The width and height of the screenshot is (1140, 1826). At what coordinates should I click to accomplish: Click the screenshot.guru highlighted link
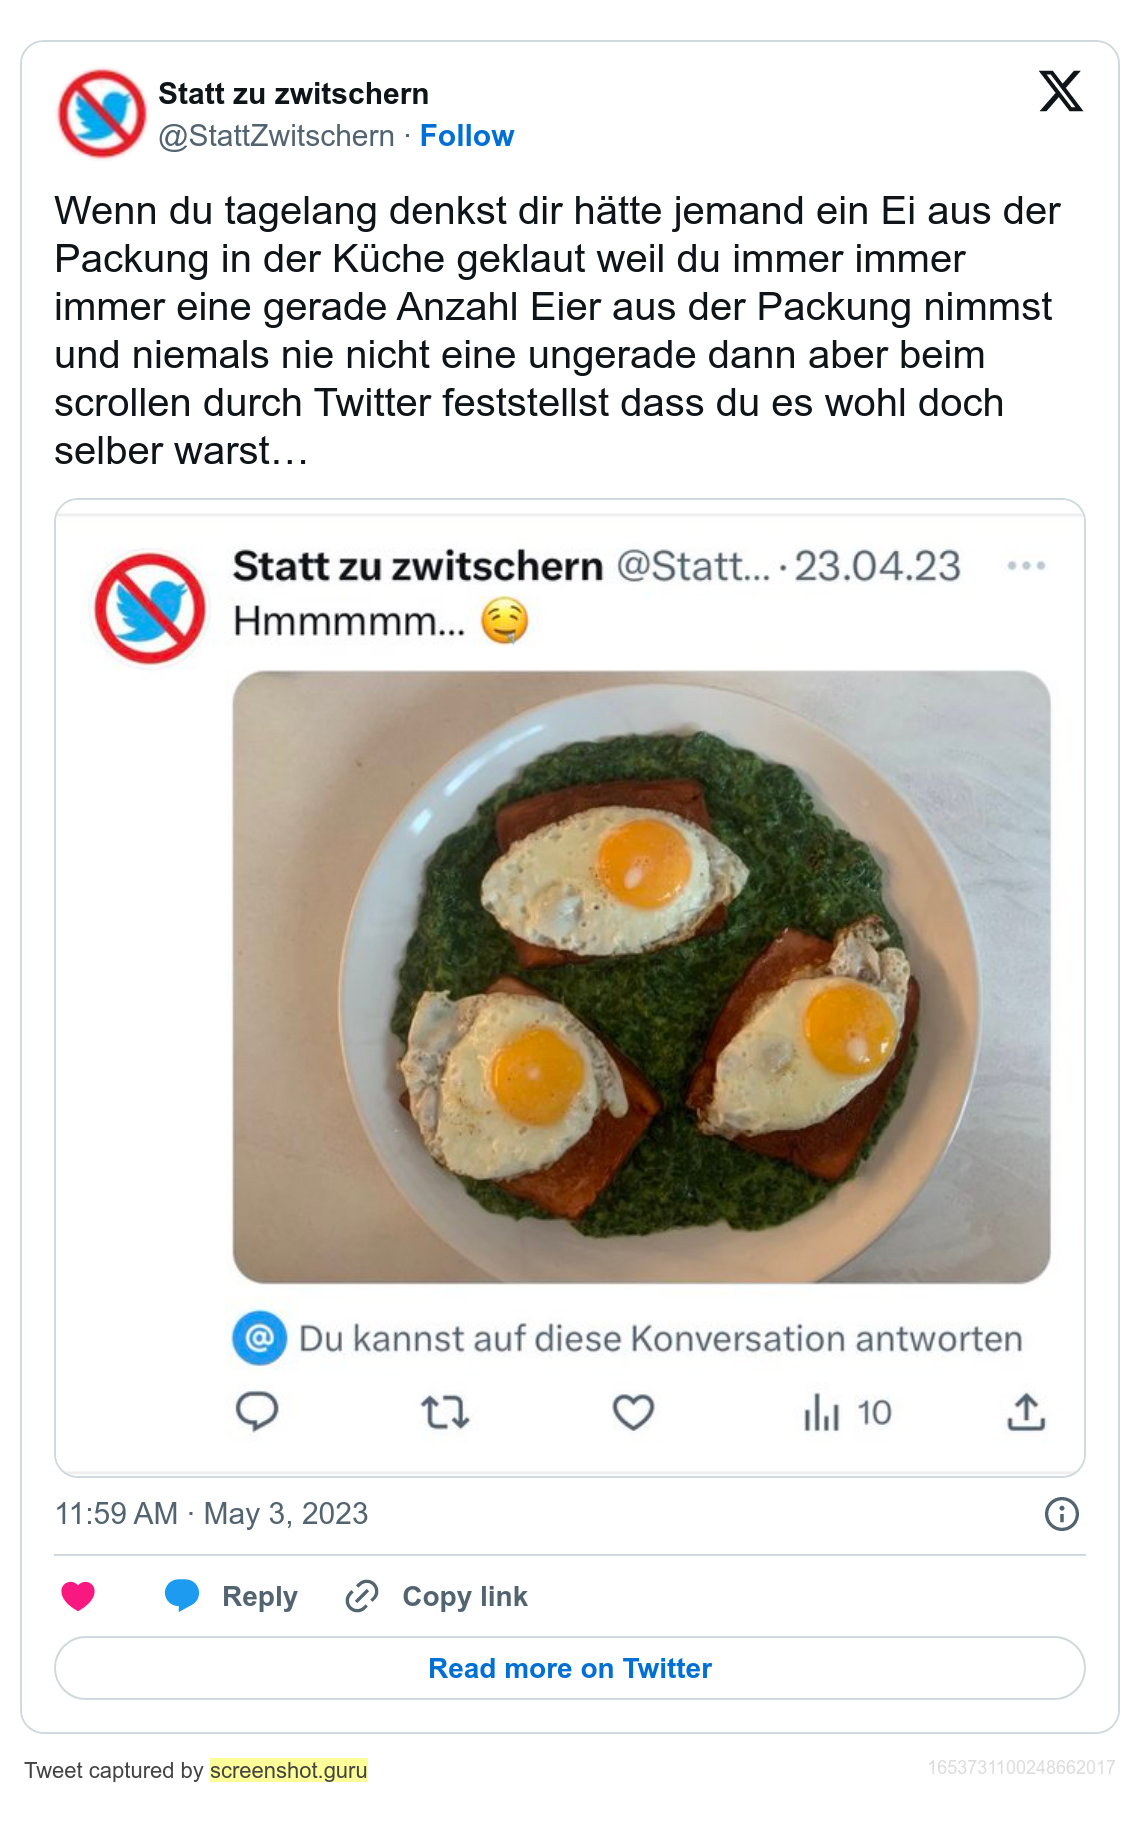289,1770
